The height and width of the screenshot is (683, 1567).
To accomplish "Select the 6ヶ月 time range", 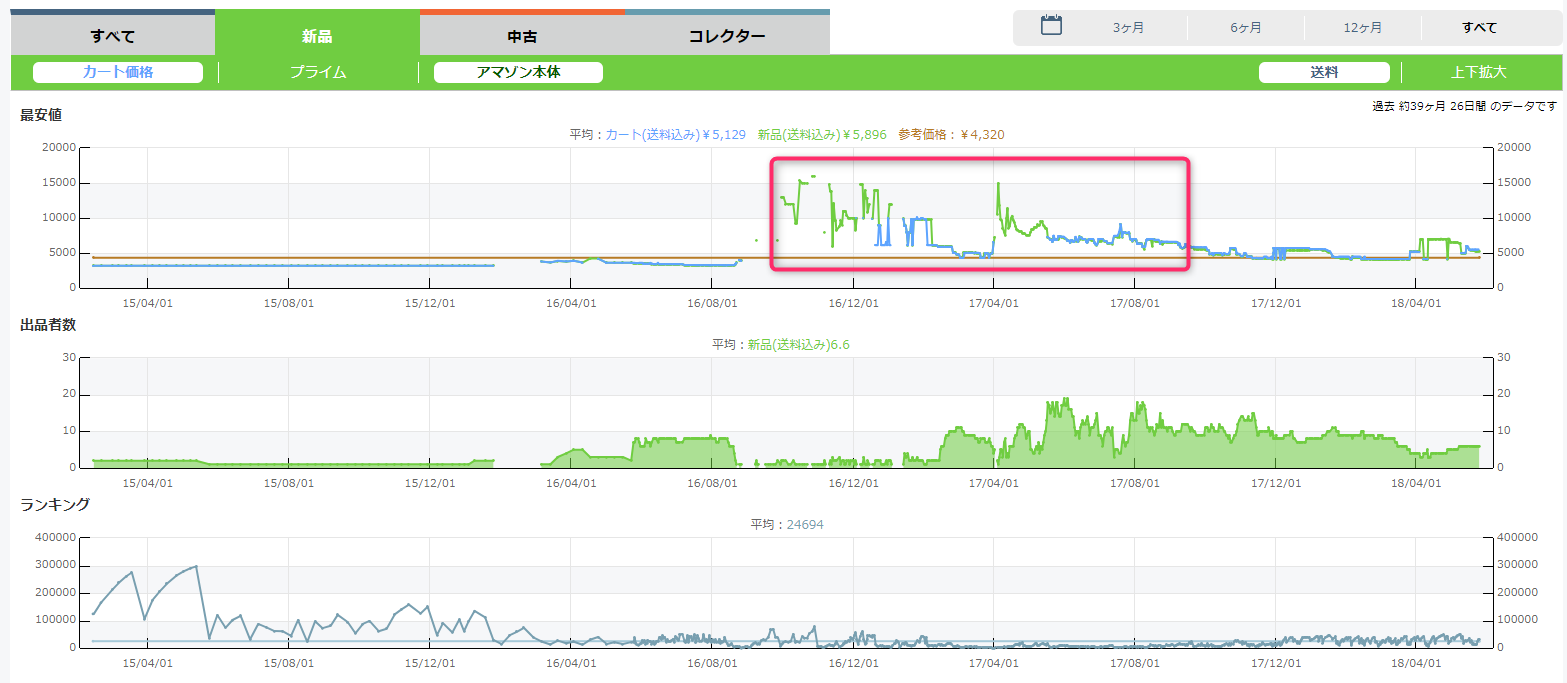I will [1245, 28].
